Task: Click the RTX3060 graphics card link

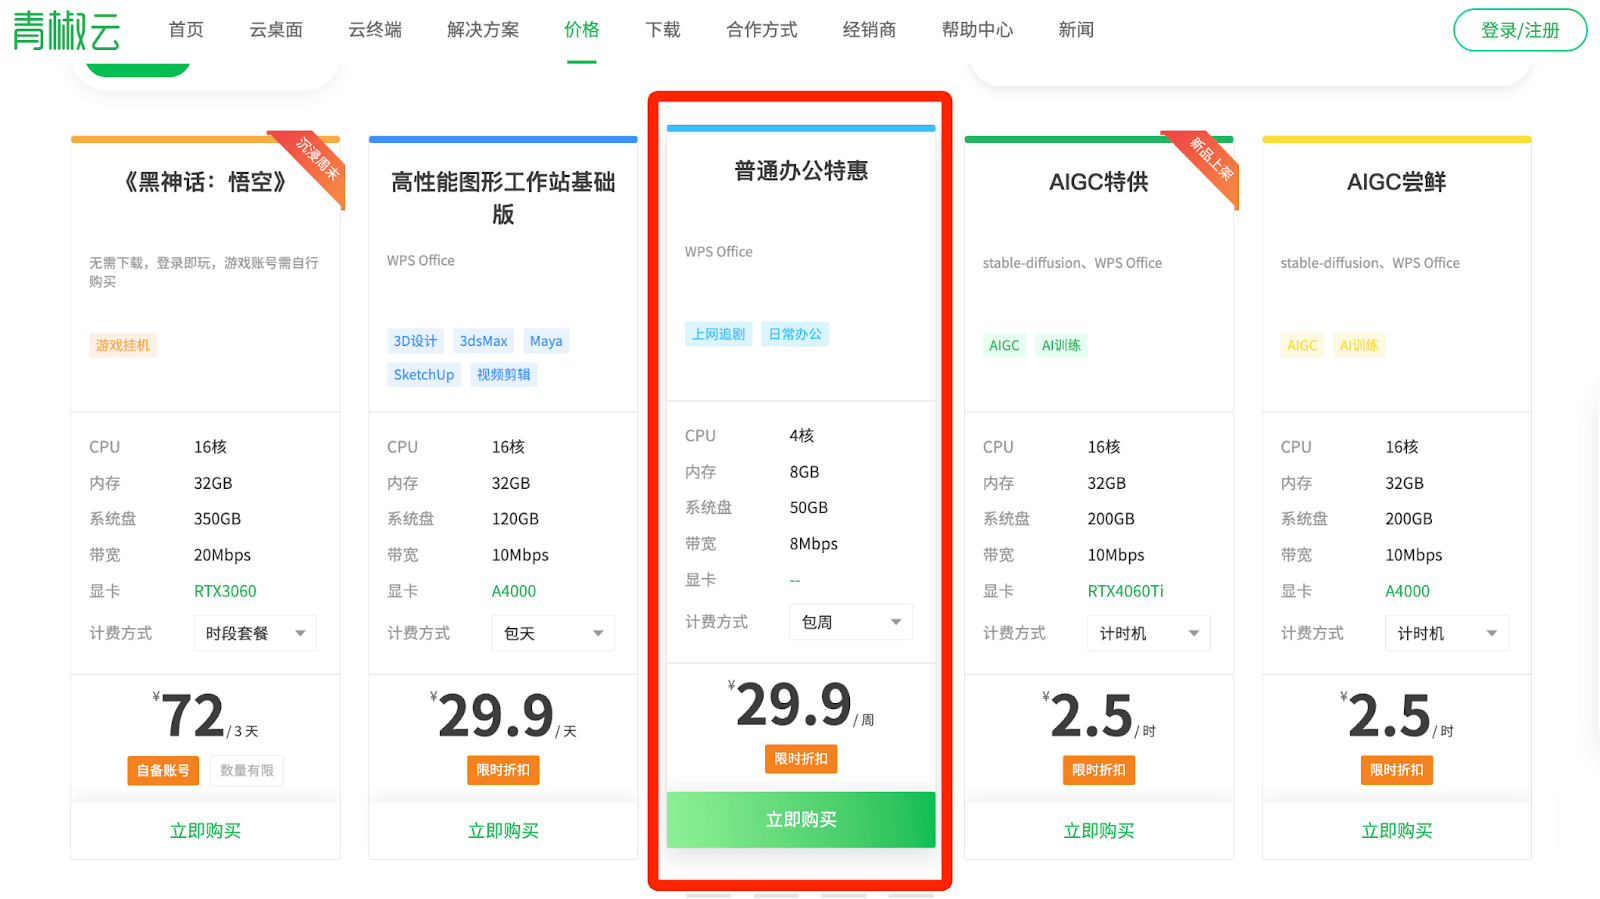Action: tap(225, 591)
